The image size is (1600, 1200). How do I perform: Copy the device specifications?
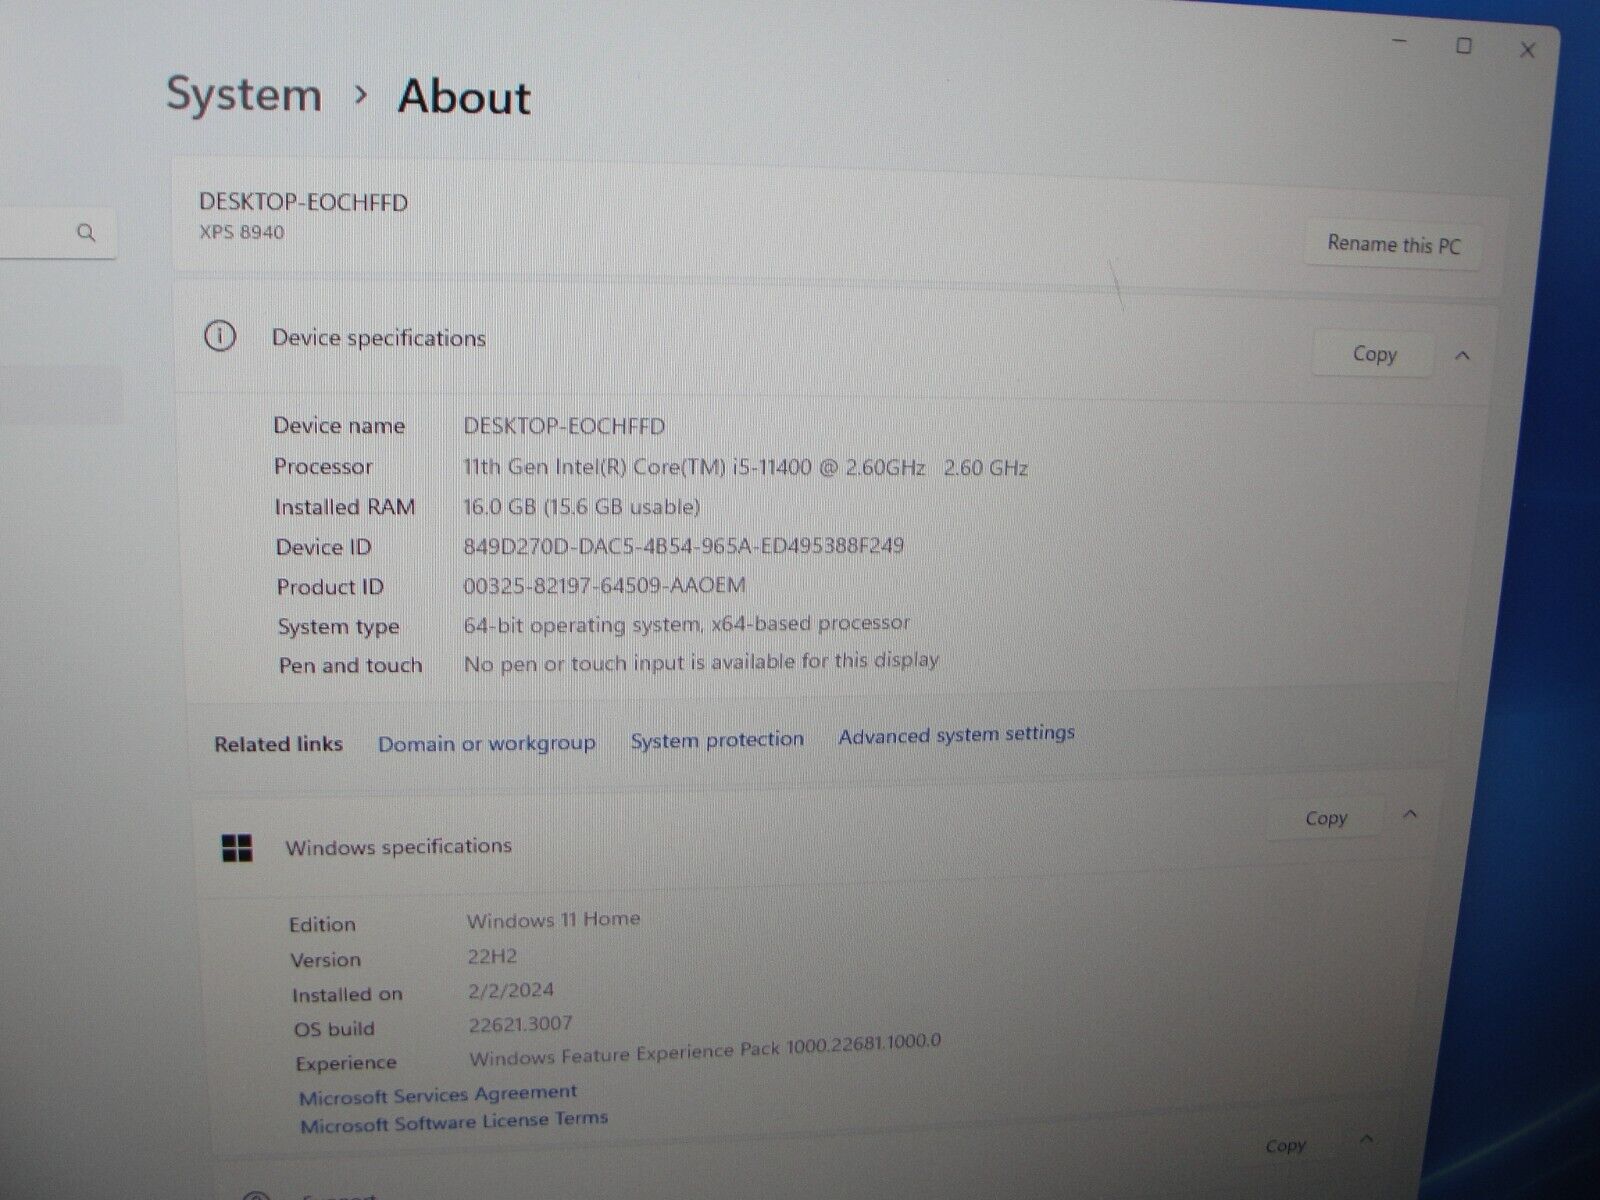click(x=1374, y=354)
